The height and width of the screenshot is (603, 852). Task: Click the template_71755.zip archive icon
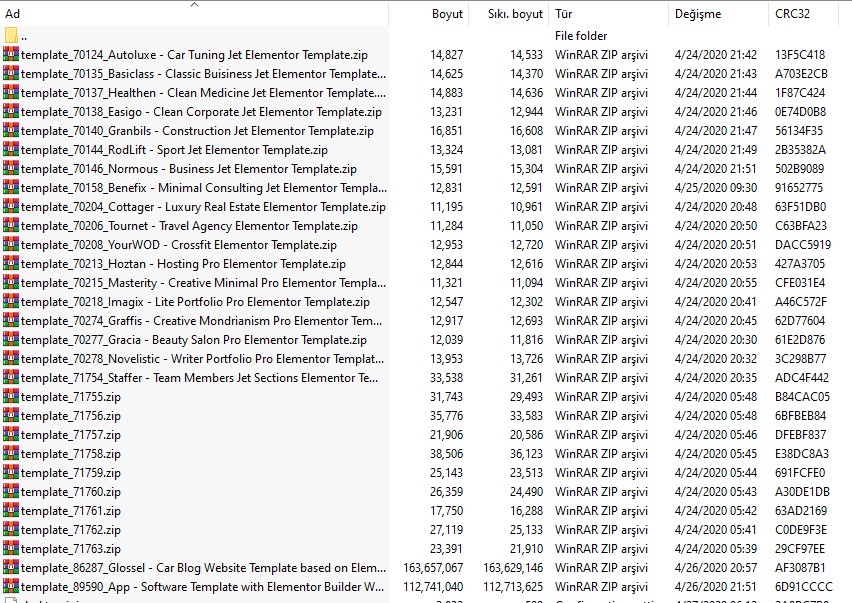pyautogui.click(x=11, y=397)
